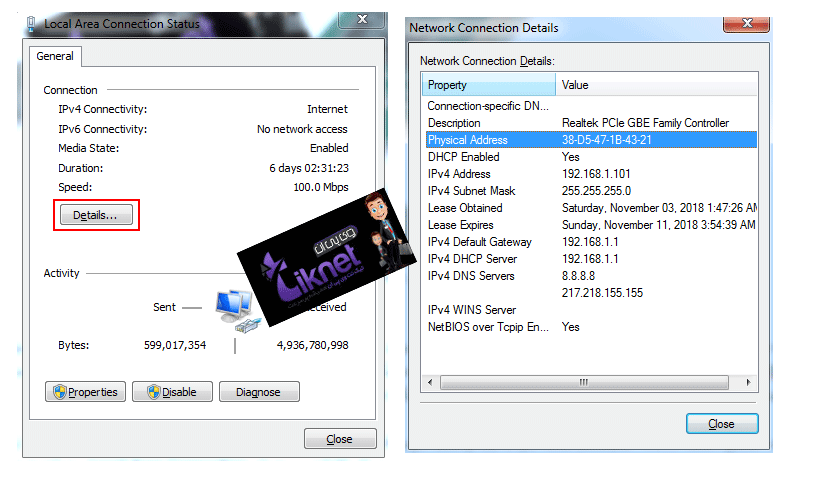Close the Local Area Connection Status dialog
Image resolution: width=819 pixels, height=483 pixels.
coord(340,439)
